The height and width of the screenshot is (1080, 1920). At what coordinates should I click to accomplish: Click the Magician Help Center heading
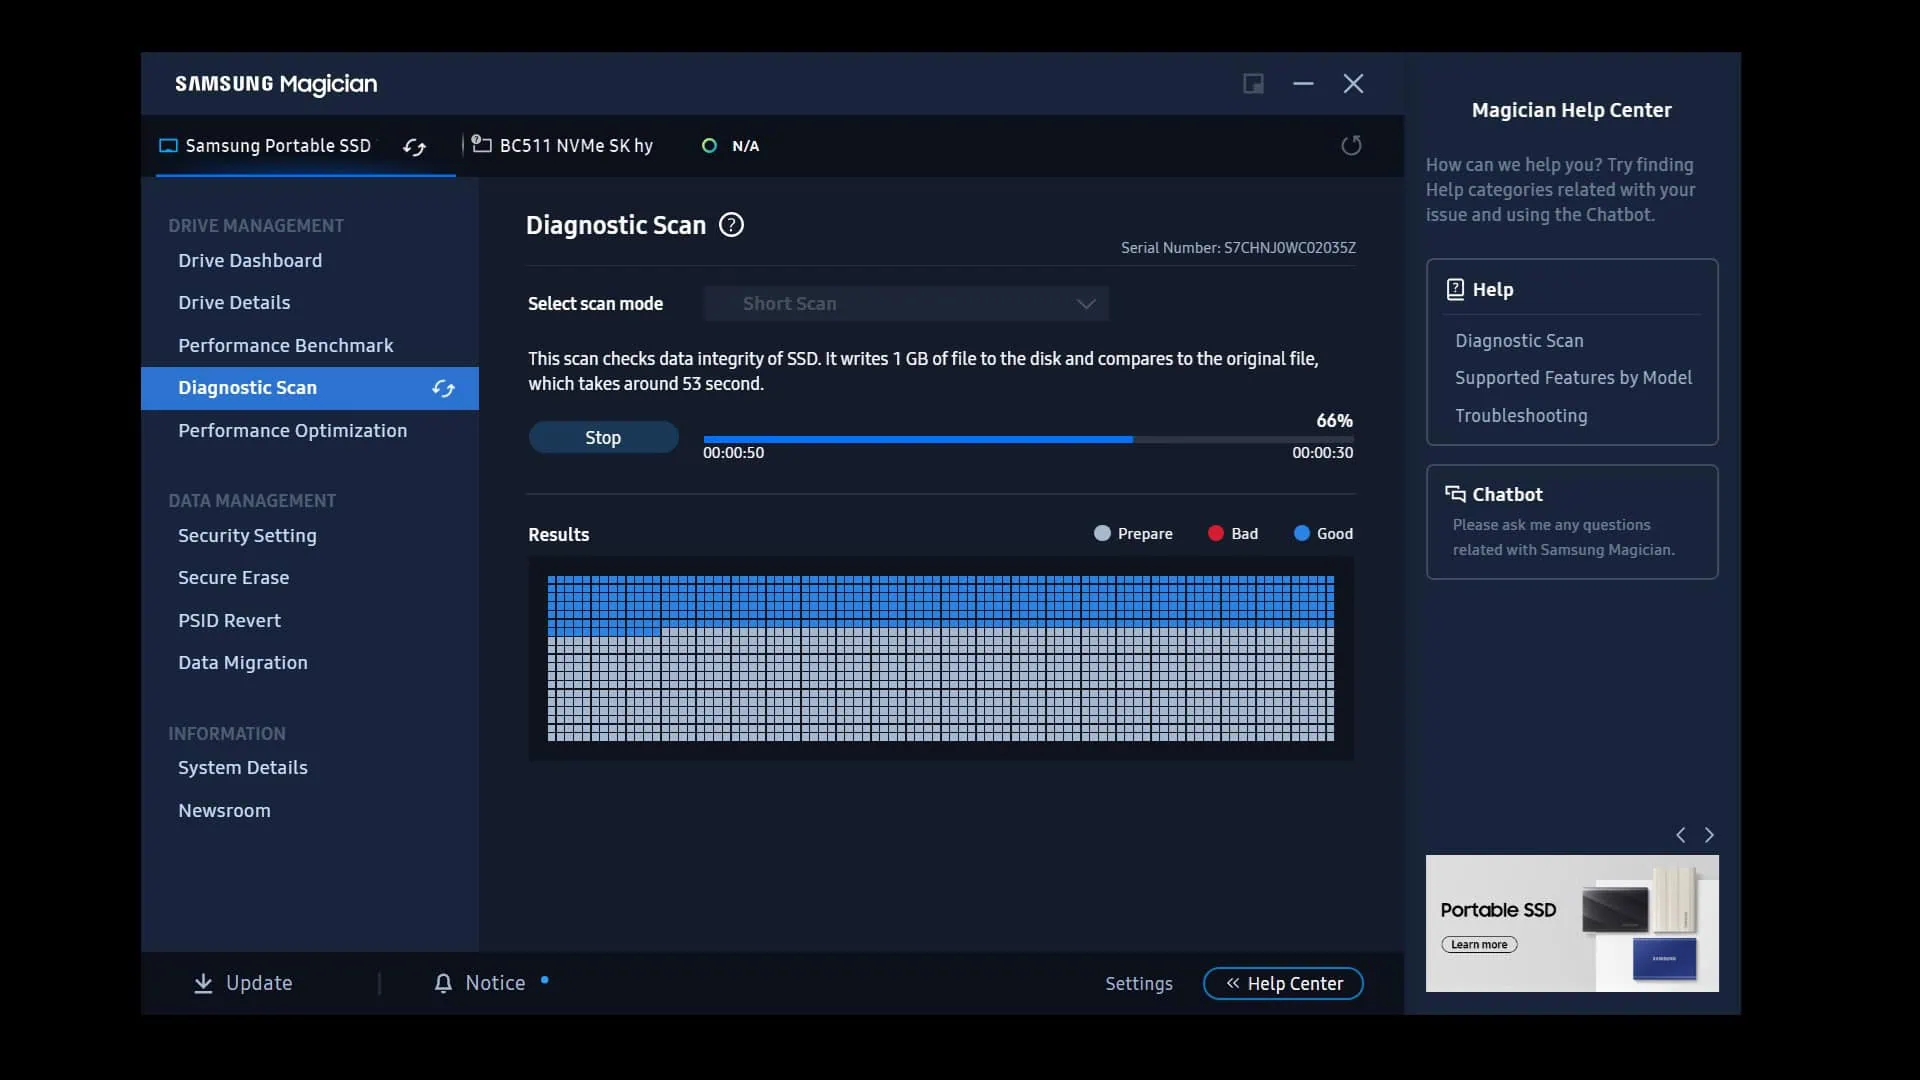[x=1571, y=110]
